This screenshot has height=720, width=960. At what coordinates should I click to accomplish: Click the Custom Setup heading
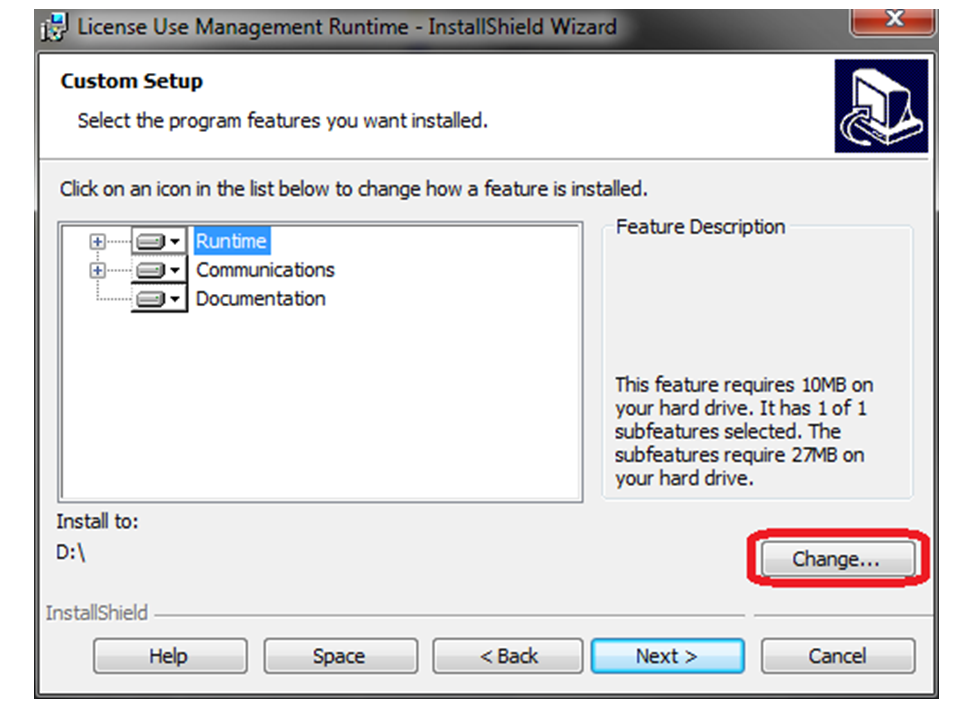132,81
